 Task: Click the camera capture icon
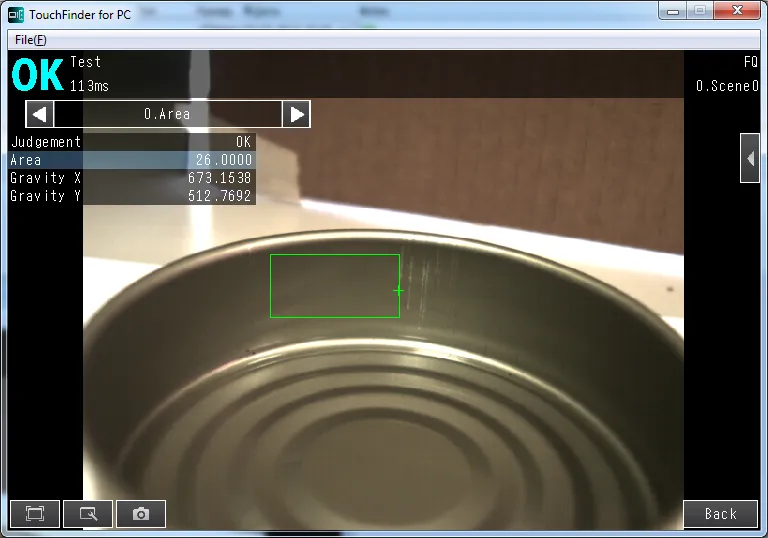tap(141, 514)
